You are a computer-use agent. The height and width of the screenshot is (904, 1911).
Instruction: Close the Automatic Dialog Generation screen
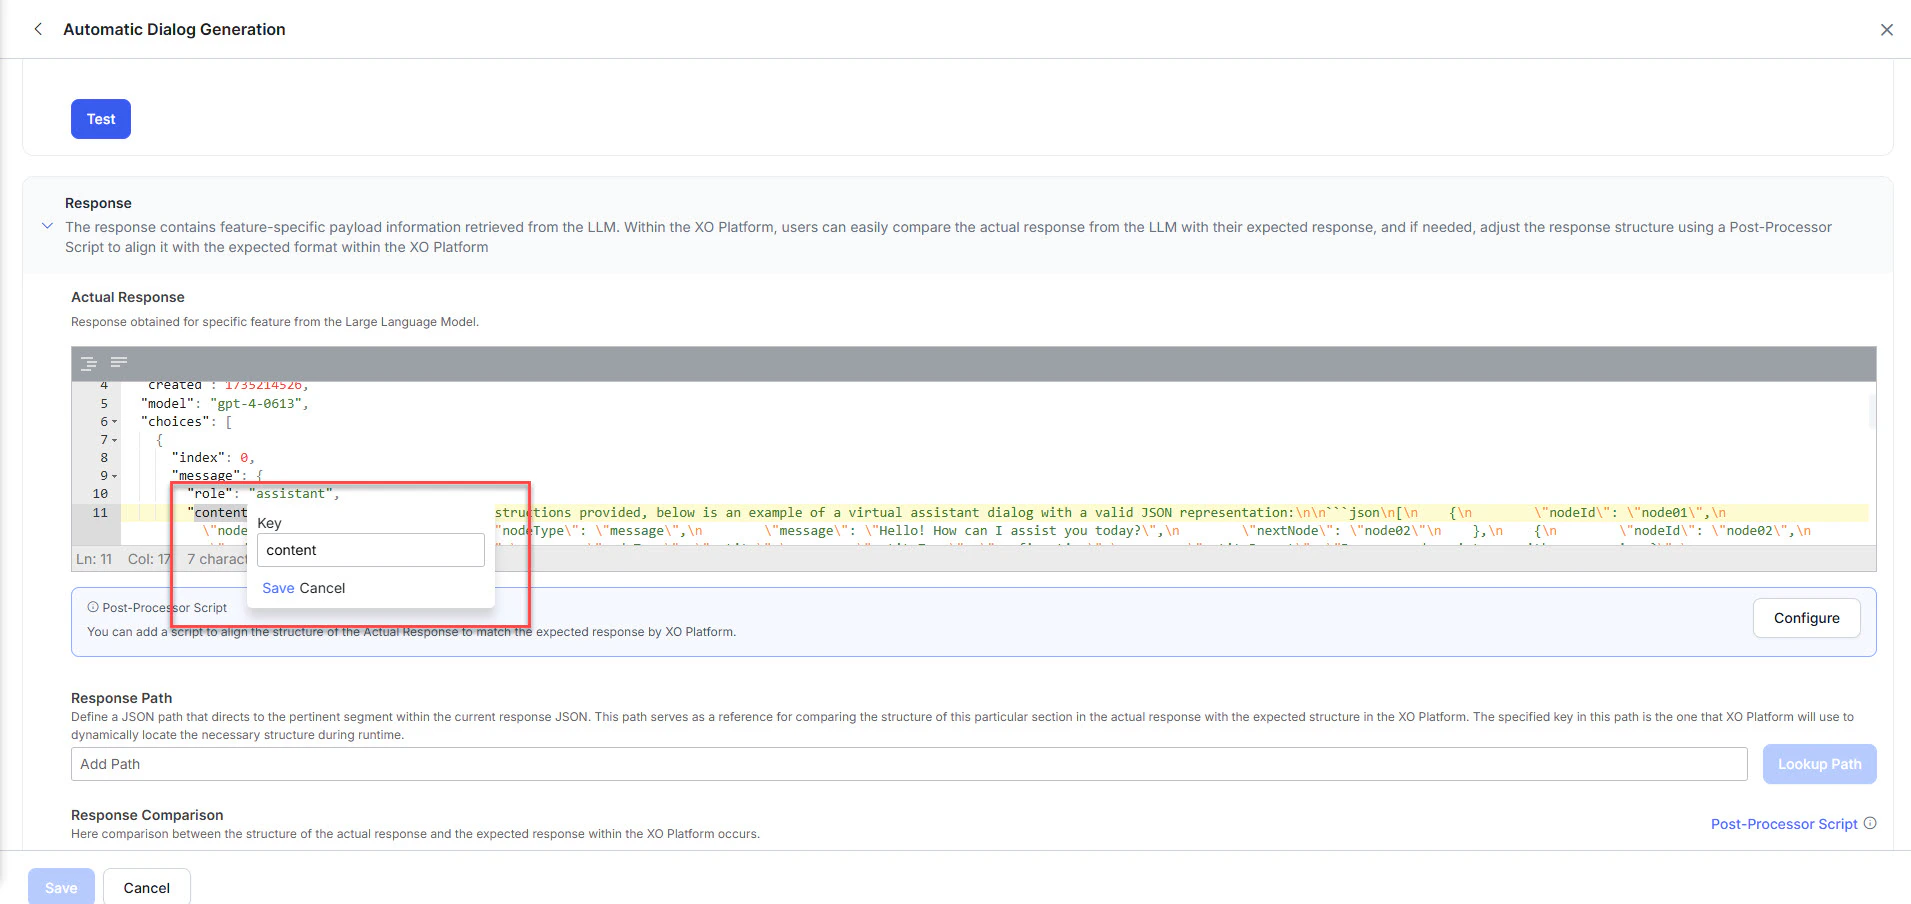[x=1887, y=29]
